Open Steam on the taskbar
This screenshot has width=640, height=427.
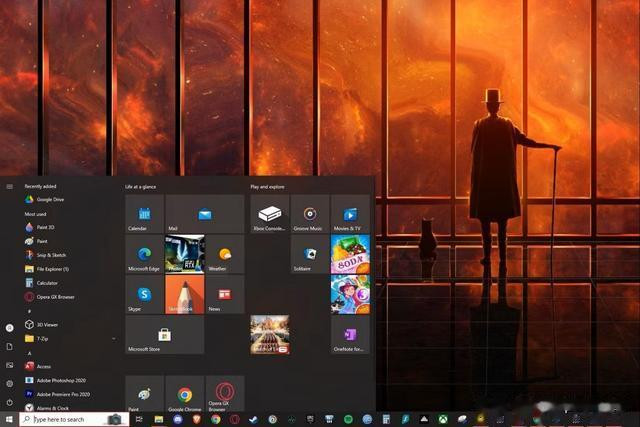253,419
